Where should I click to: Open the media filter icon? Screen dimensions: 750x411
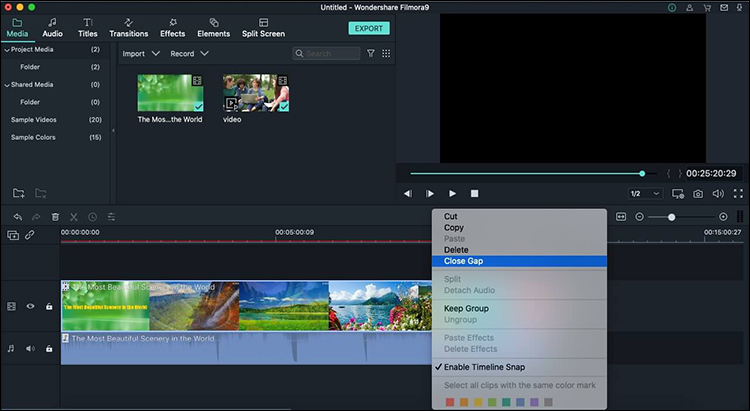click(371, 54)
